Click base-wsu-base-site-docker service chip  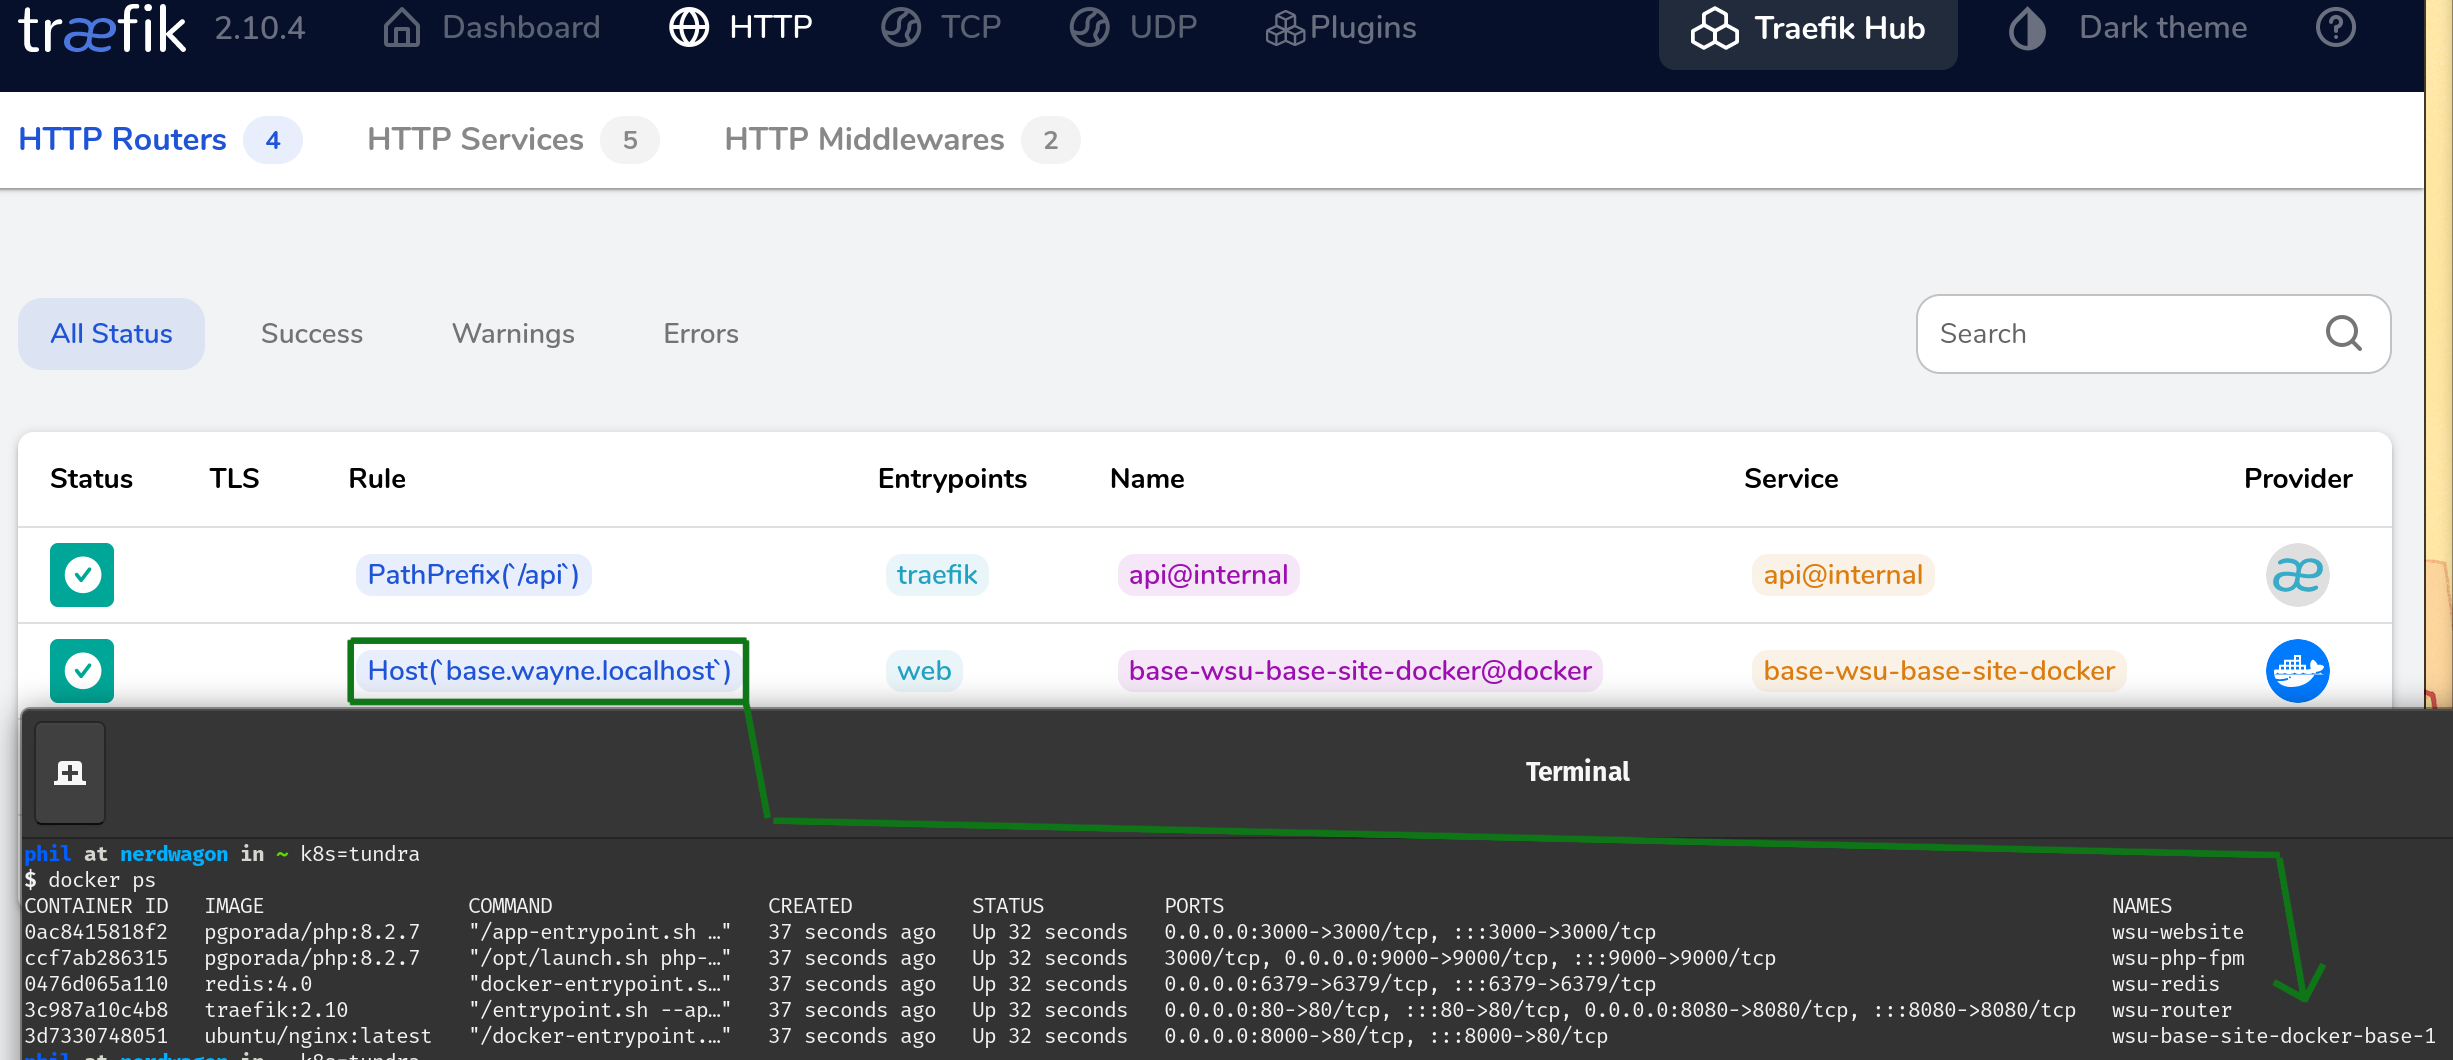click(x=1939, y=671)
